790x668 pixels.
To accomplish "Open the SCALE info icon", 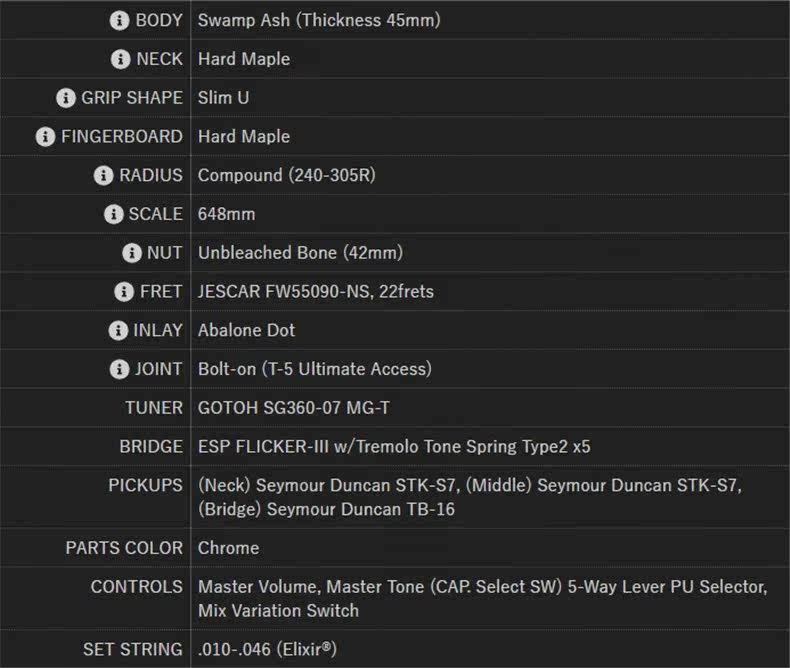I will [113, 214].
